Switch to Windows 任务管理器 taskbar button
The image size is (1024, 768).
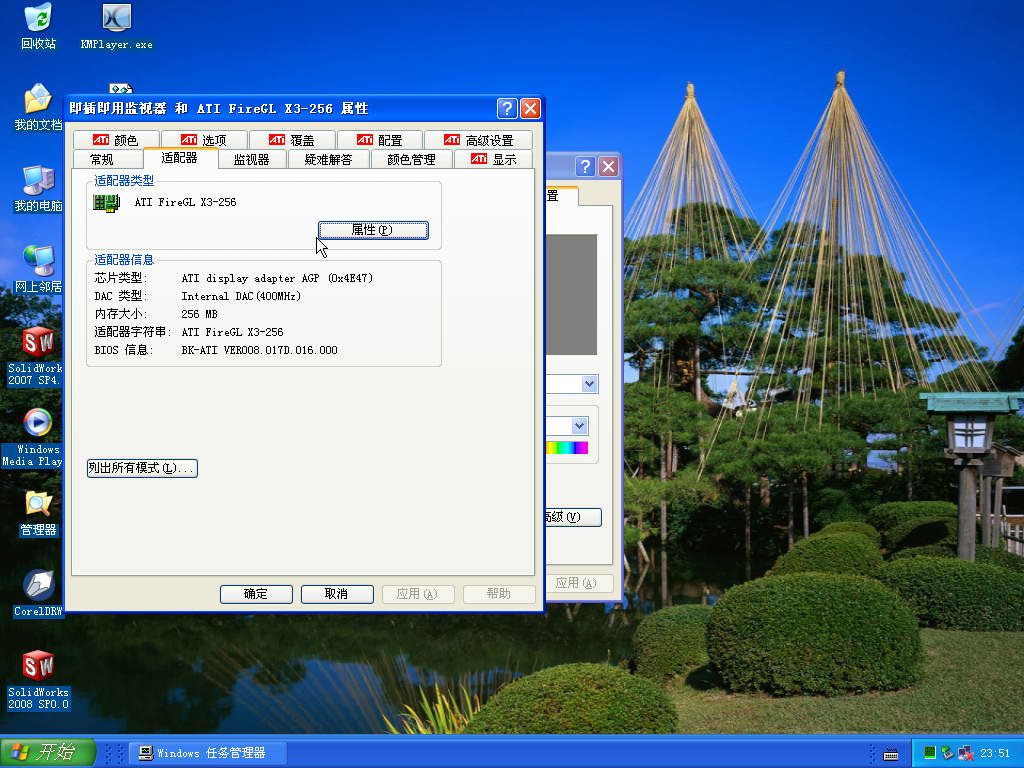tap(208, 753)
